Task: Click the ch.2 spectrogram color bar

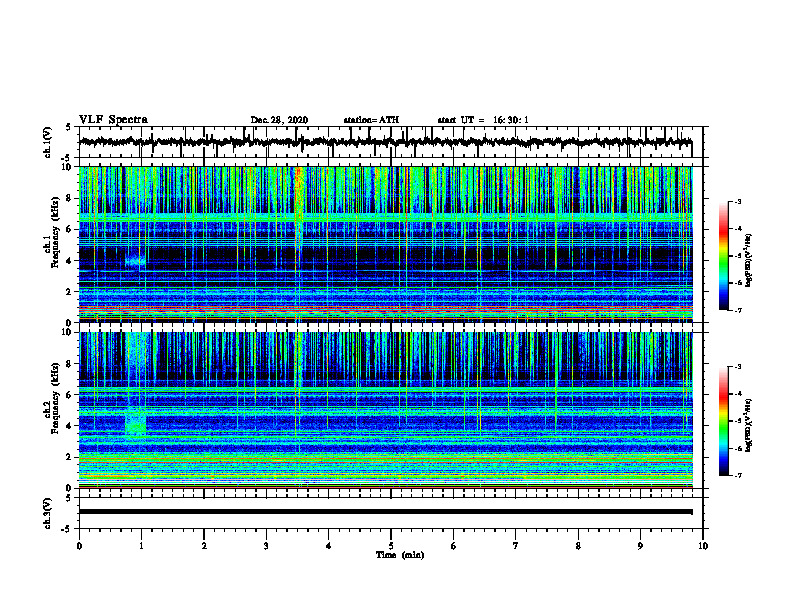Action: [724, 421]
